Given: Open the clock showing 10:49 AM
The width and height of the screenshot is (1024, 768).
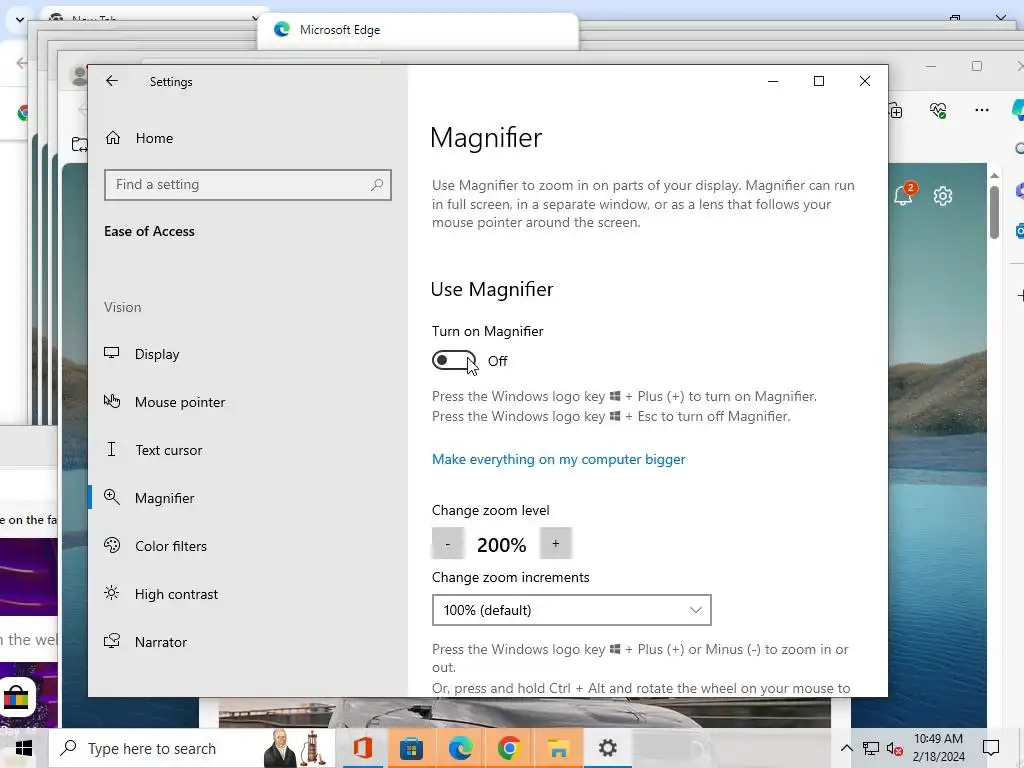Looking at the screenshot, I should [x=938, y=748].
